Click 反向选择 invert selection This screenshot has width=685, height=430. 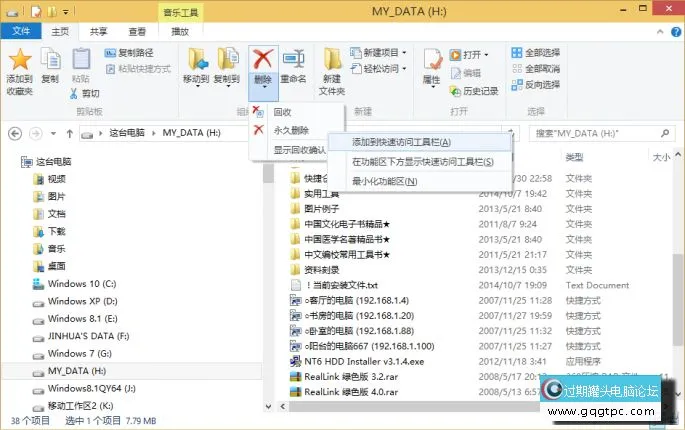536,84
